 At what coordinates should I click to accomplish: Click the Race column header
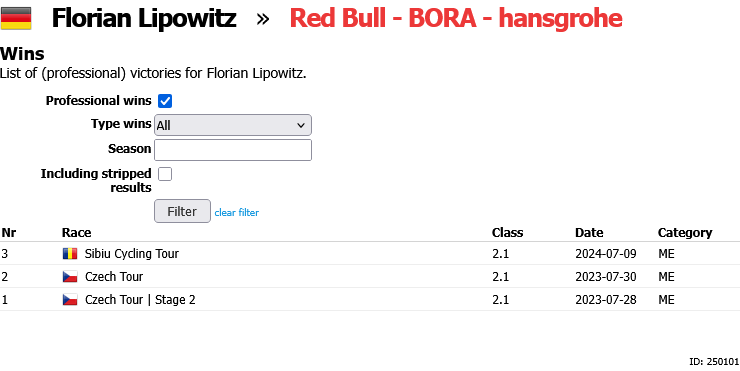[x=76, y=233]
